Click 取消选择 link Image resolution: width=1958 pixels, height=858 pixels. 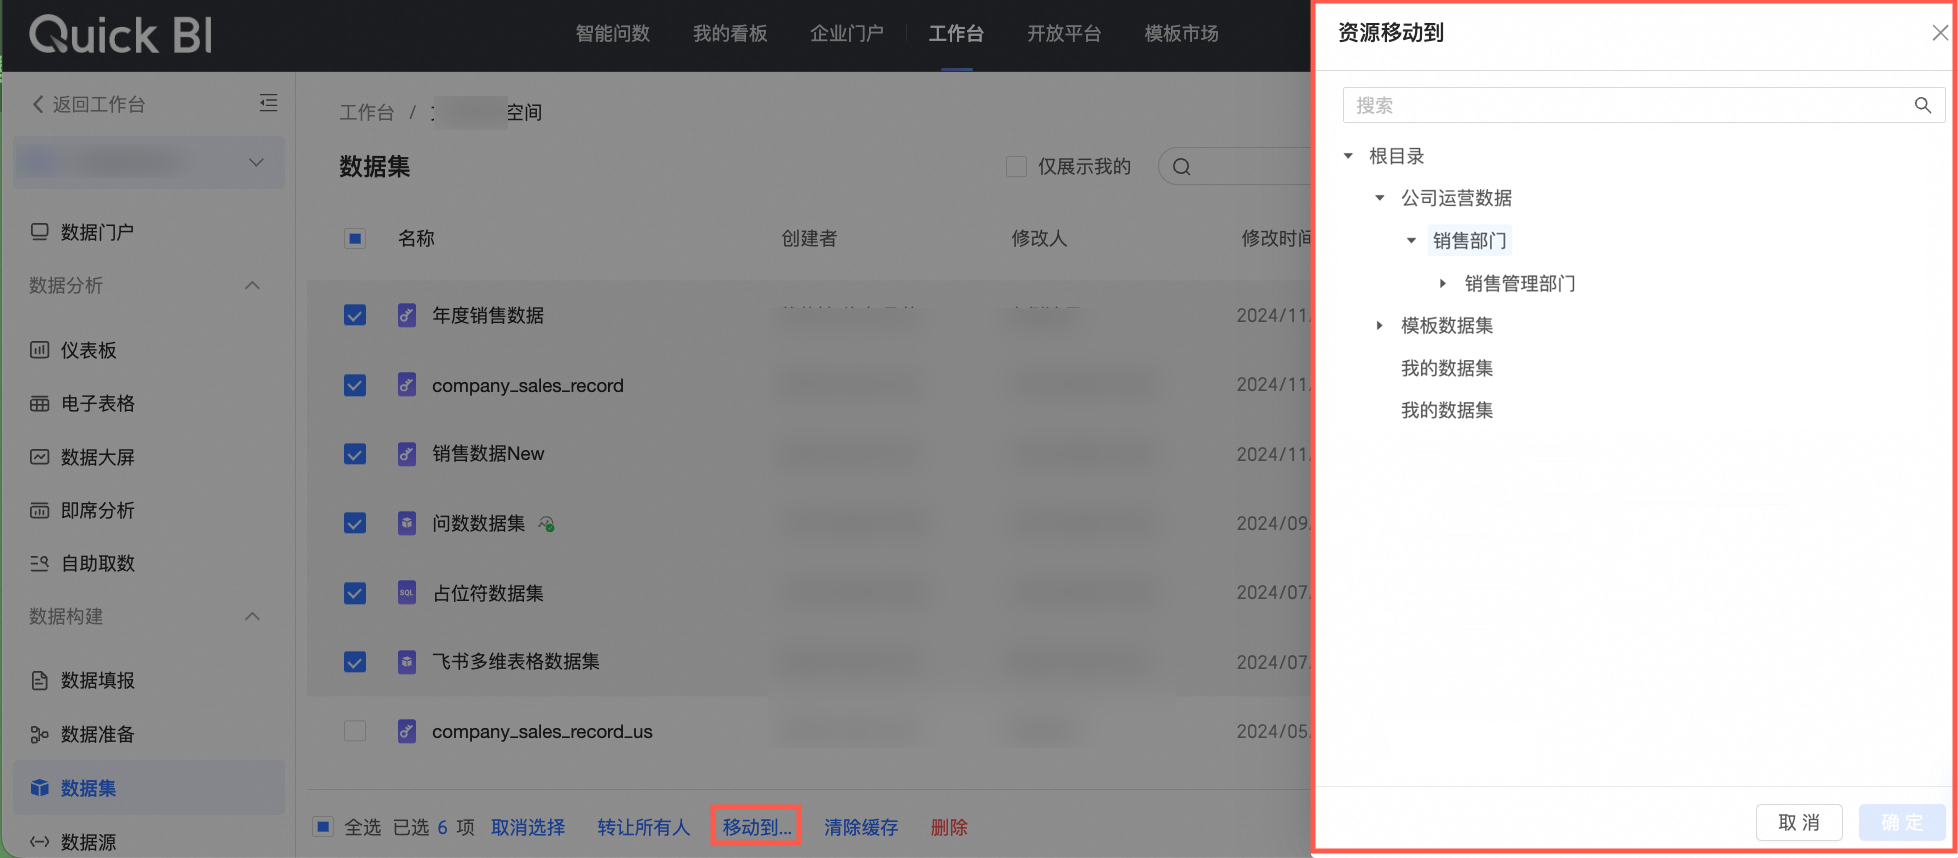(528, 828)
